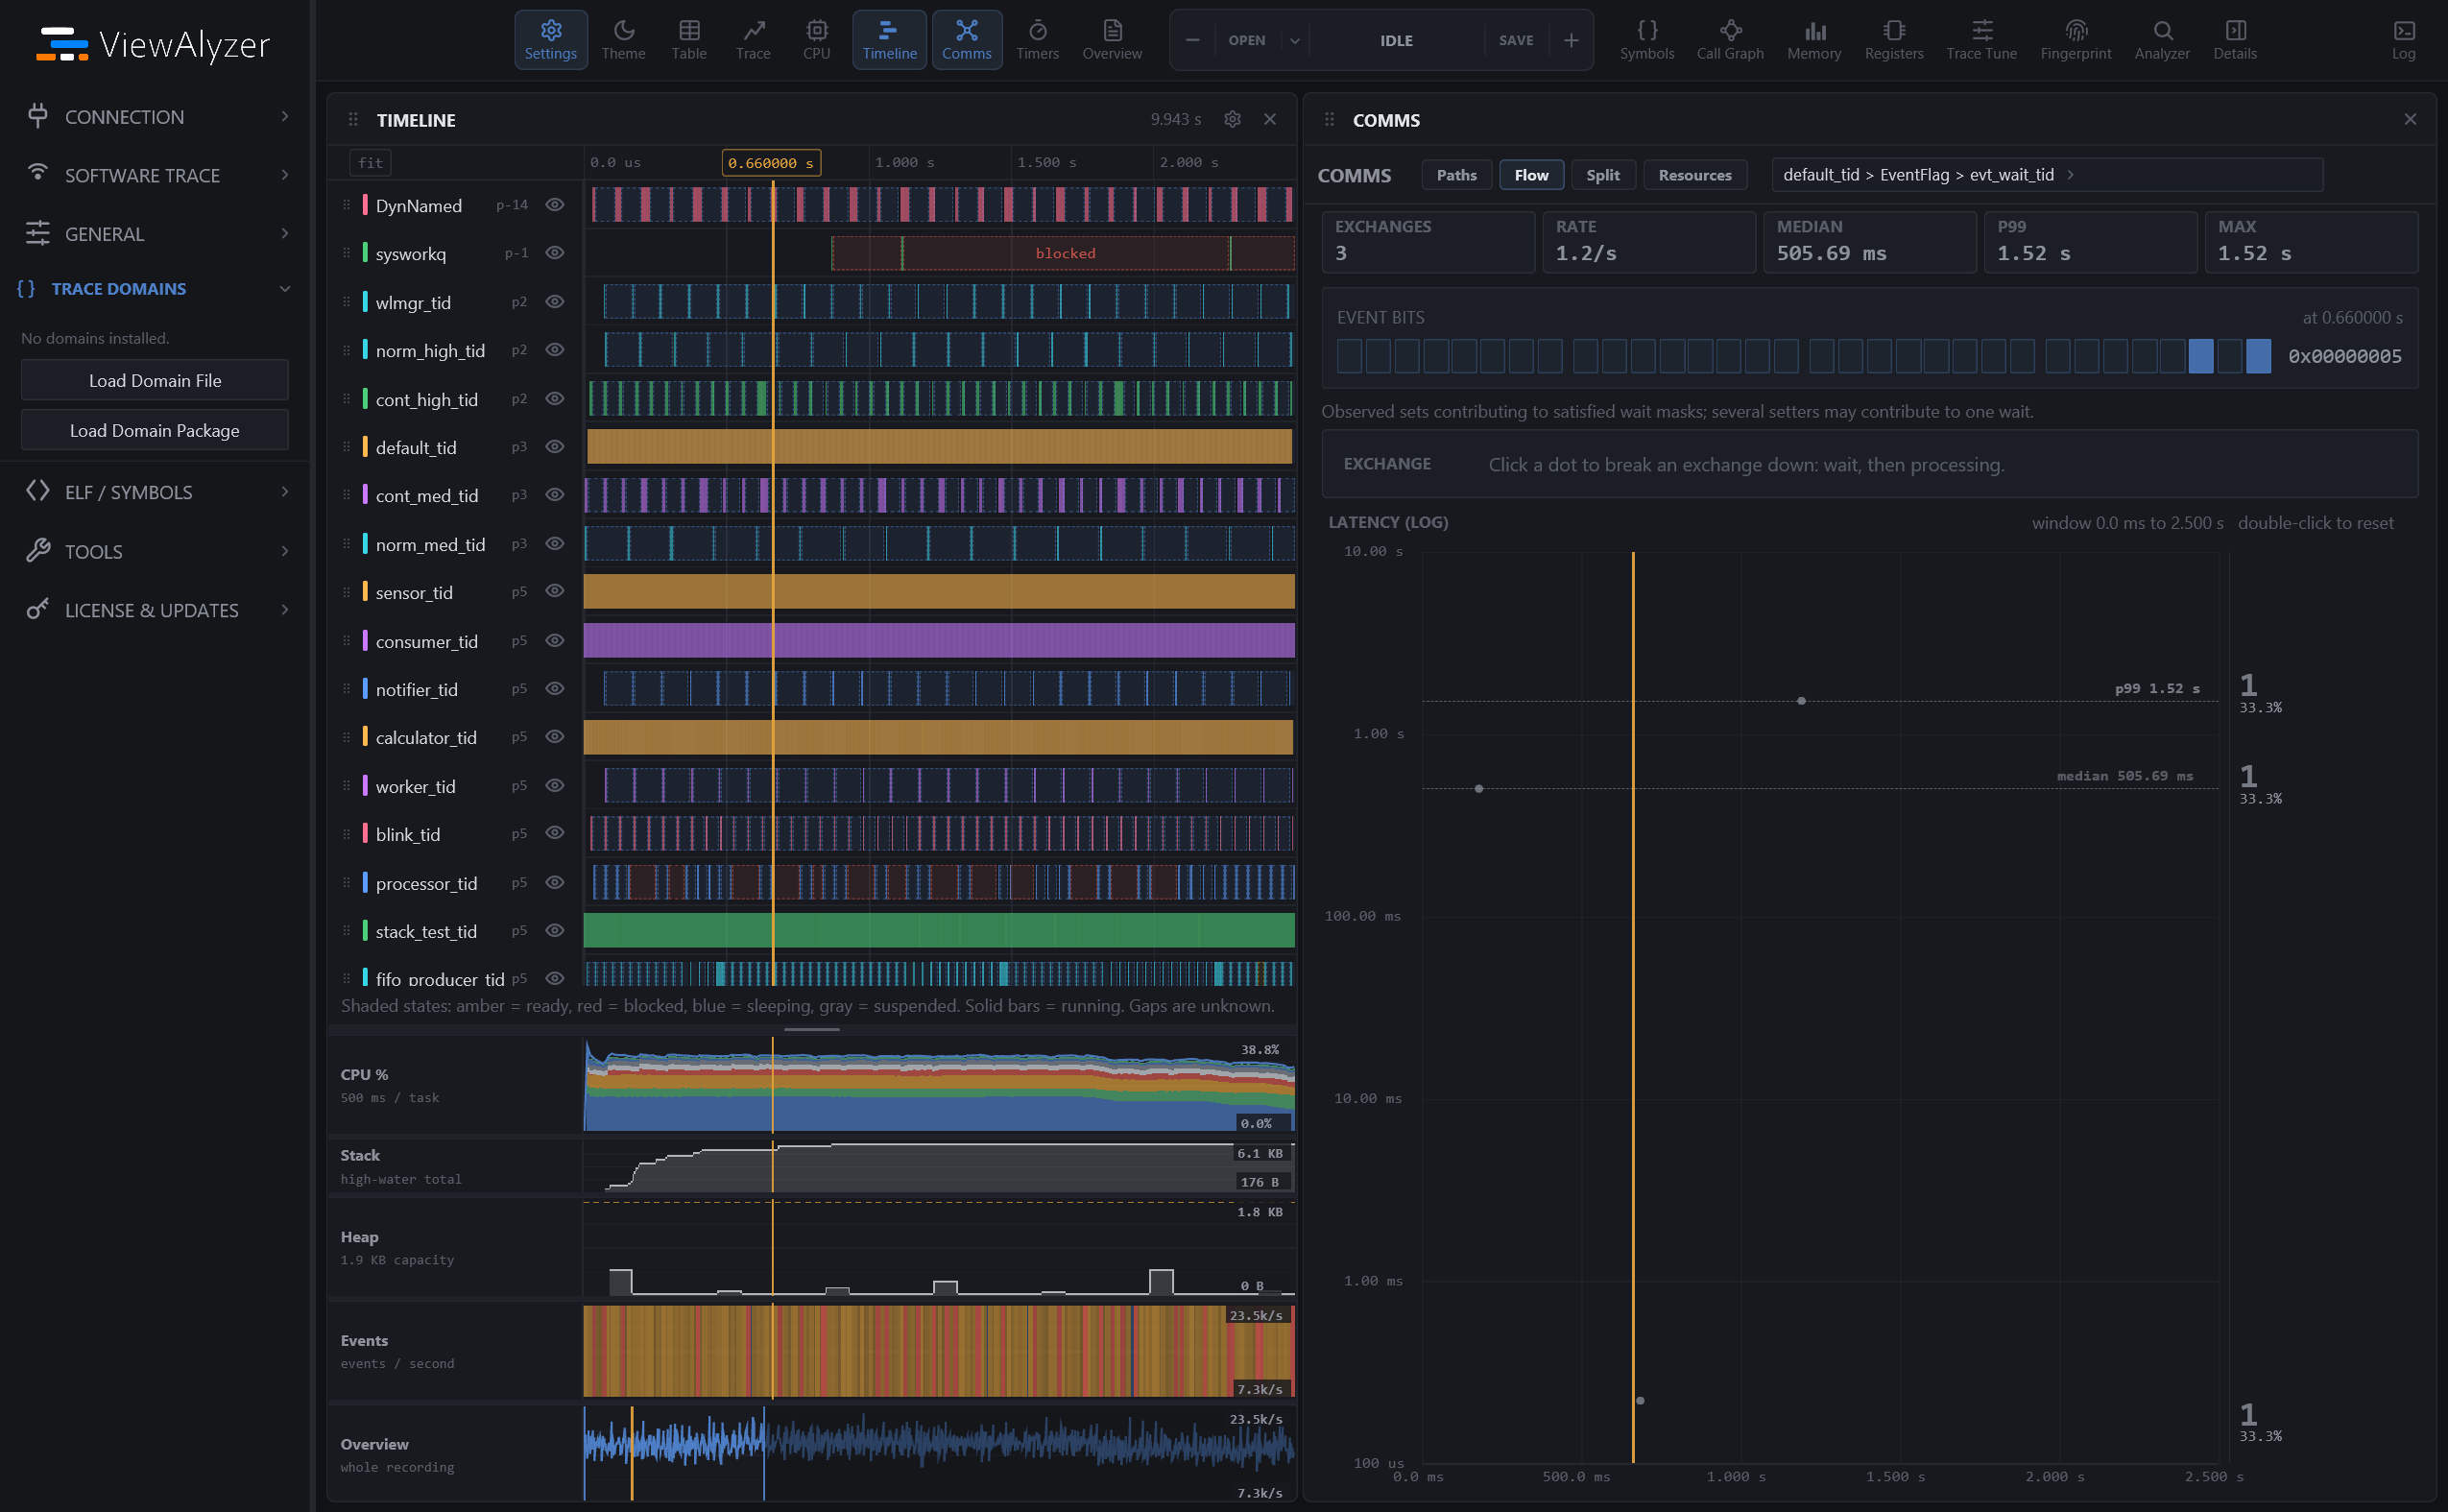The width and height of the screenshot is (2448, 1512).
Task: Toggle visibility of stack_test_tid
Action: [x=555, y=931]
